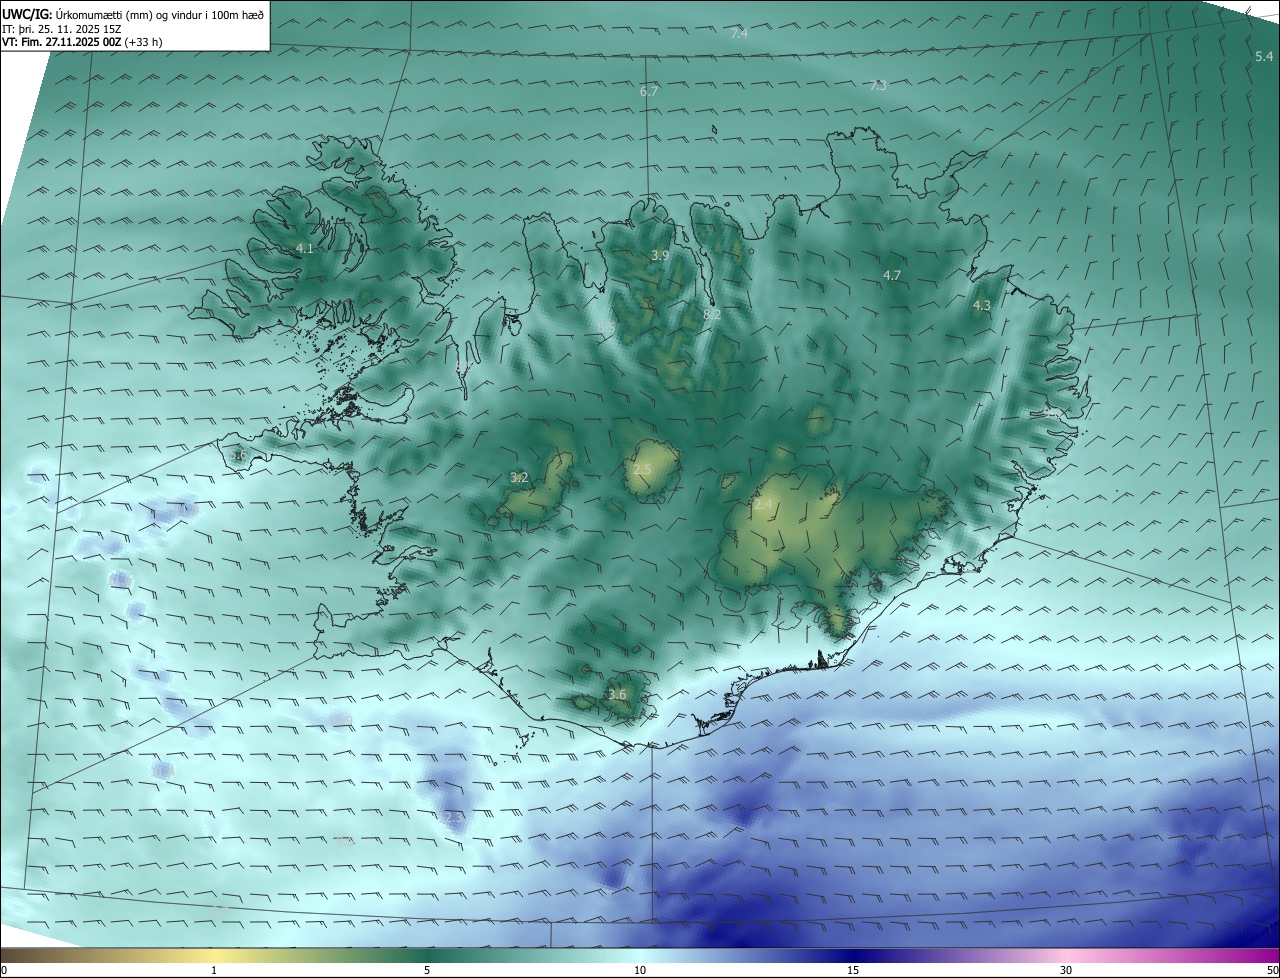Click the 15 tick on the color scale

pyautogui.click(x=853, y=970)
